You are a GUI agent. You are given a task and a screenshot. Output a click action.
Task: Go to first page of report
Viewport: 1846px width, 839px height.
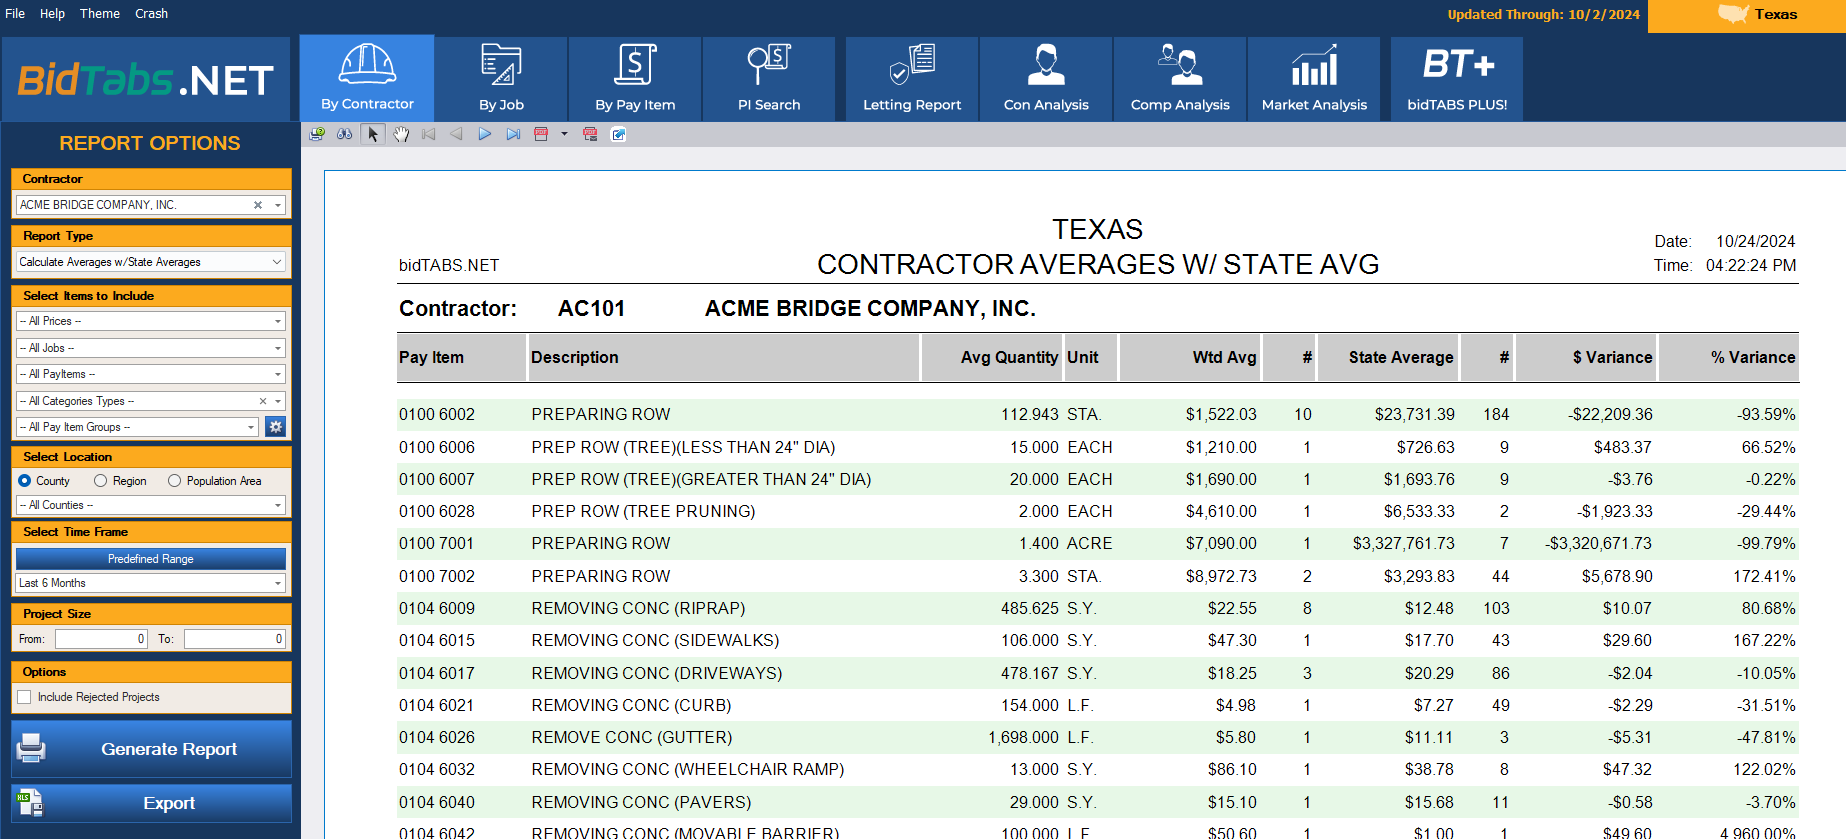(x=429, y=134)
